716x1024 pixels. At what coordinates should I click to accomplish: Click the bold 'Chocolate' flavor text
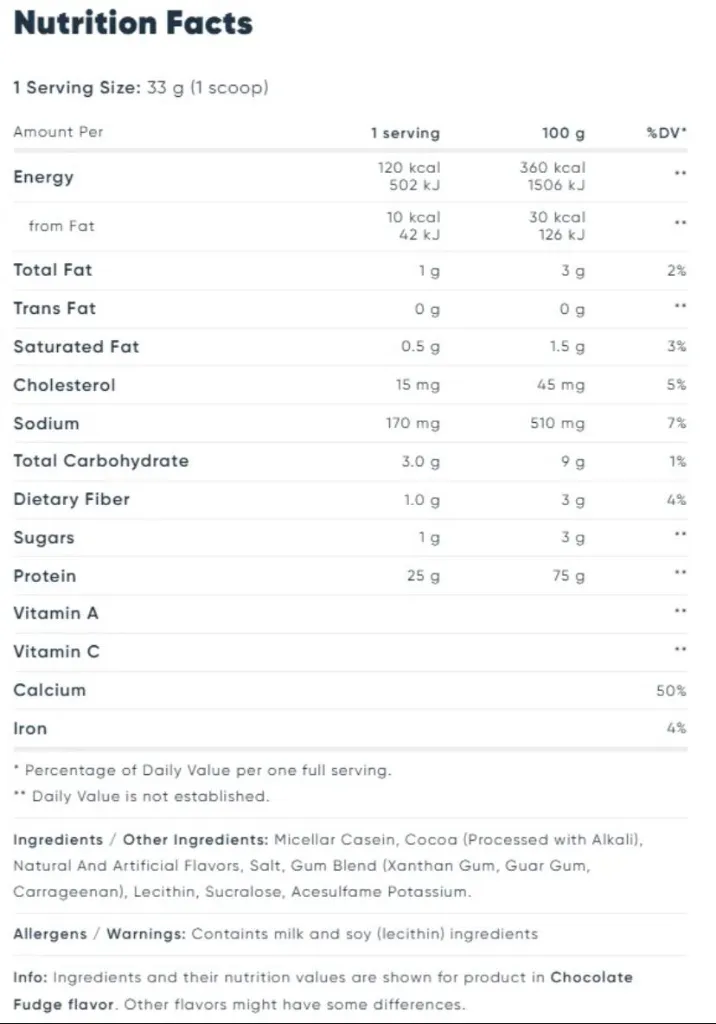tap(592, 977)
